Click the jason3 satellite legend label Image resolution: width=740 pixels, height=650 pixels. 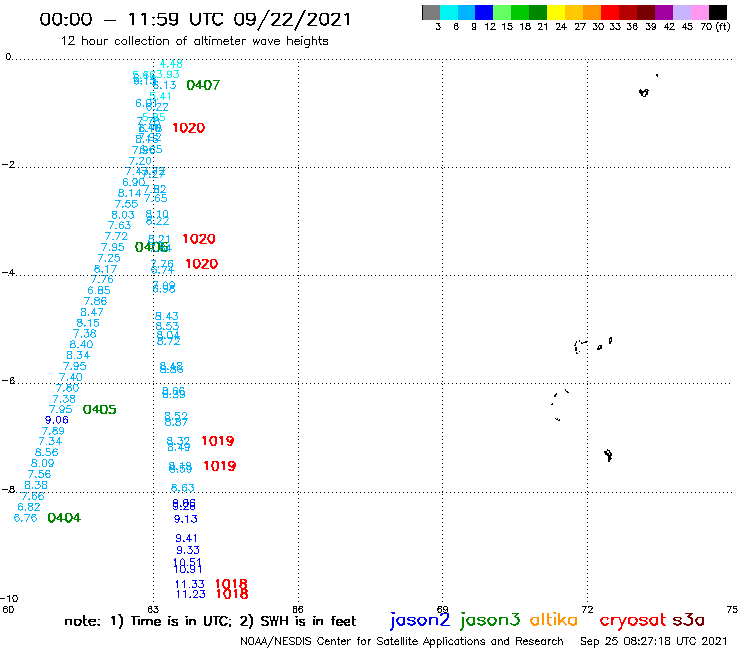tap(490, 621)
